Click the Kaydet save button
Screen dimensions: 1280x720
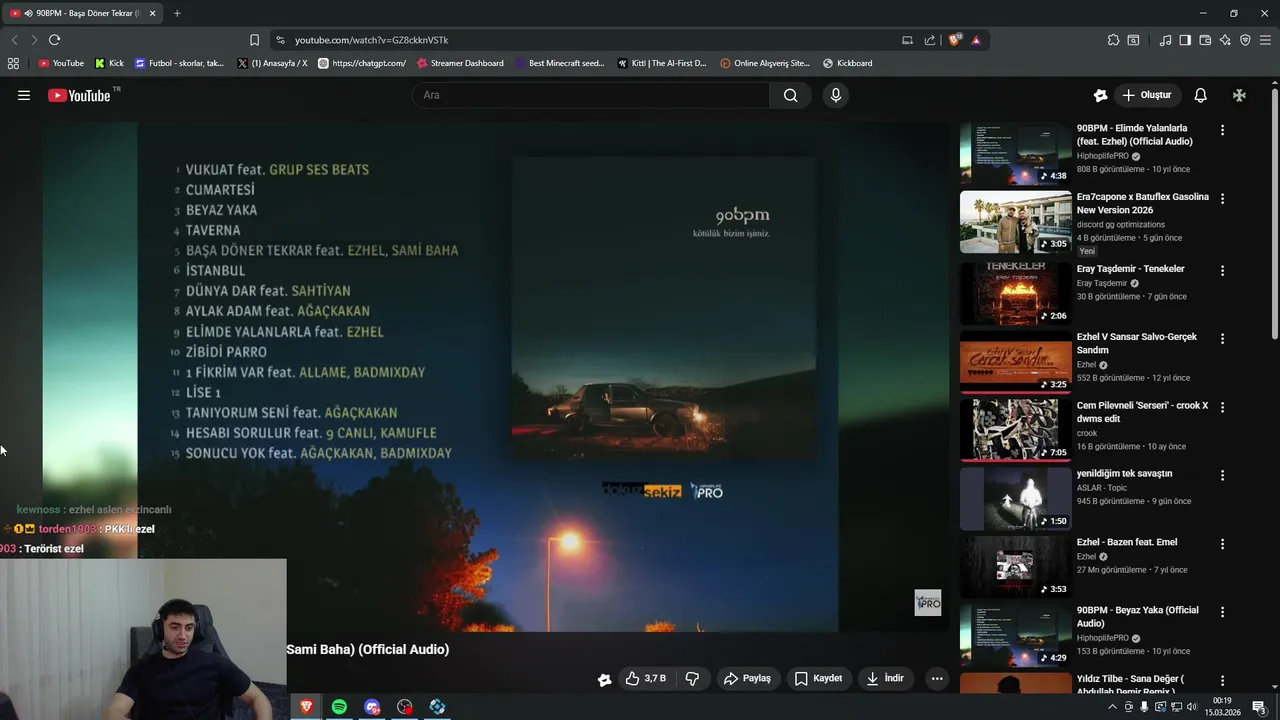818,678
